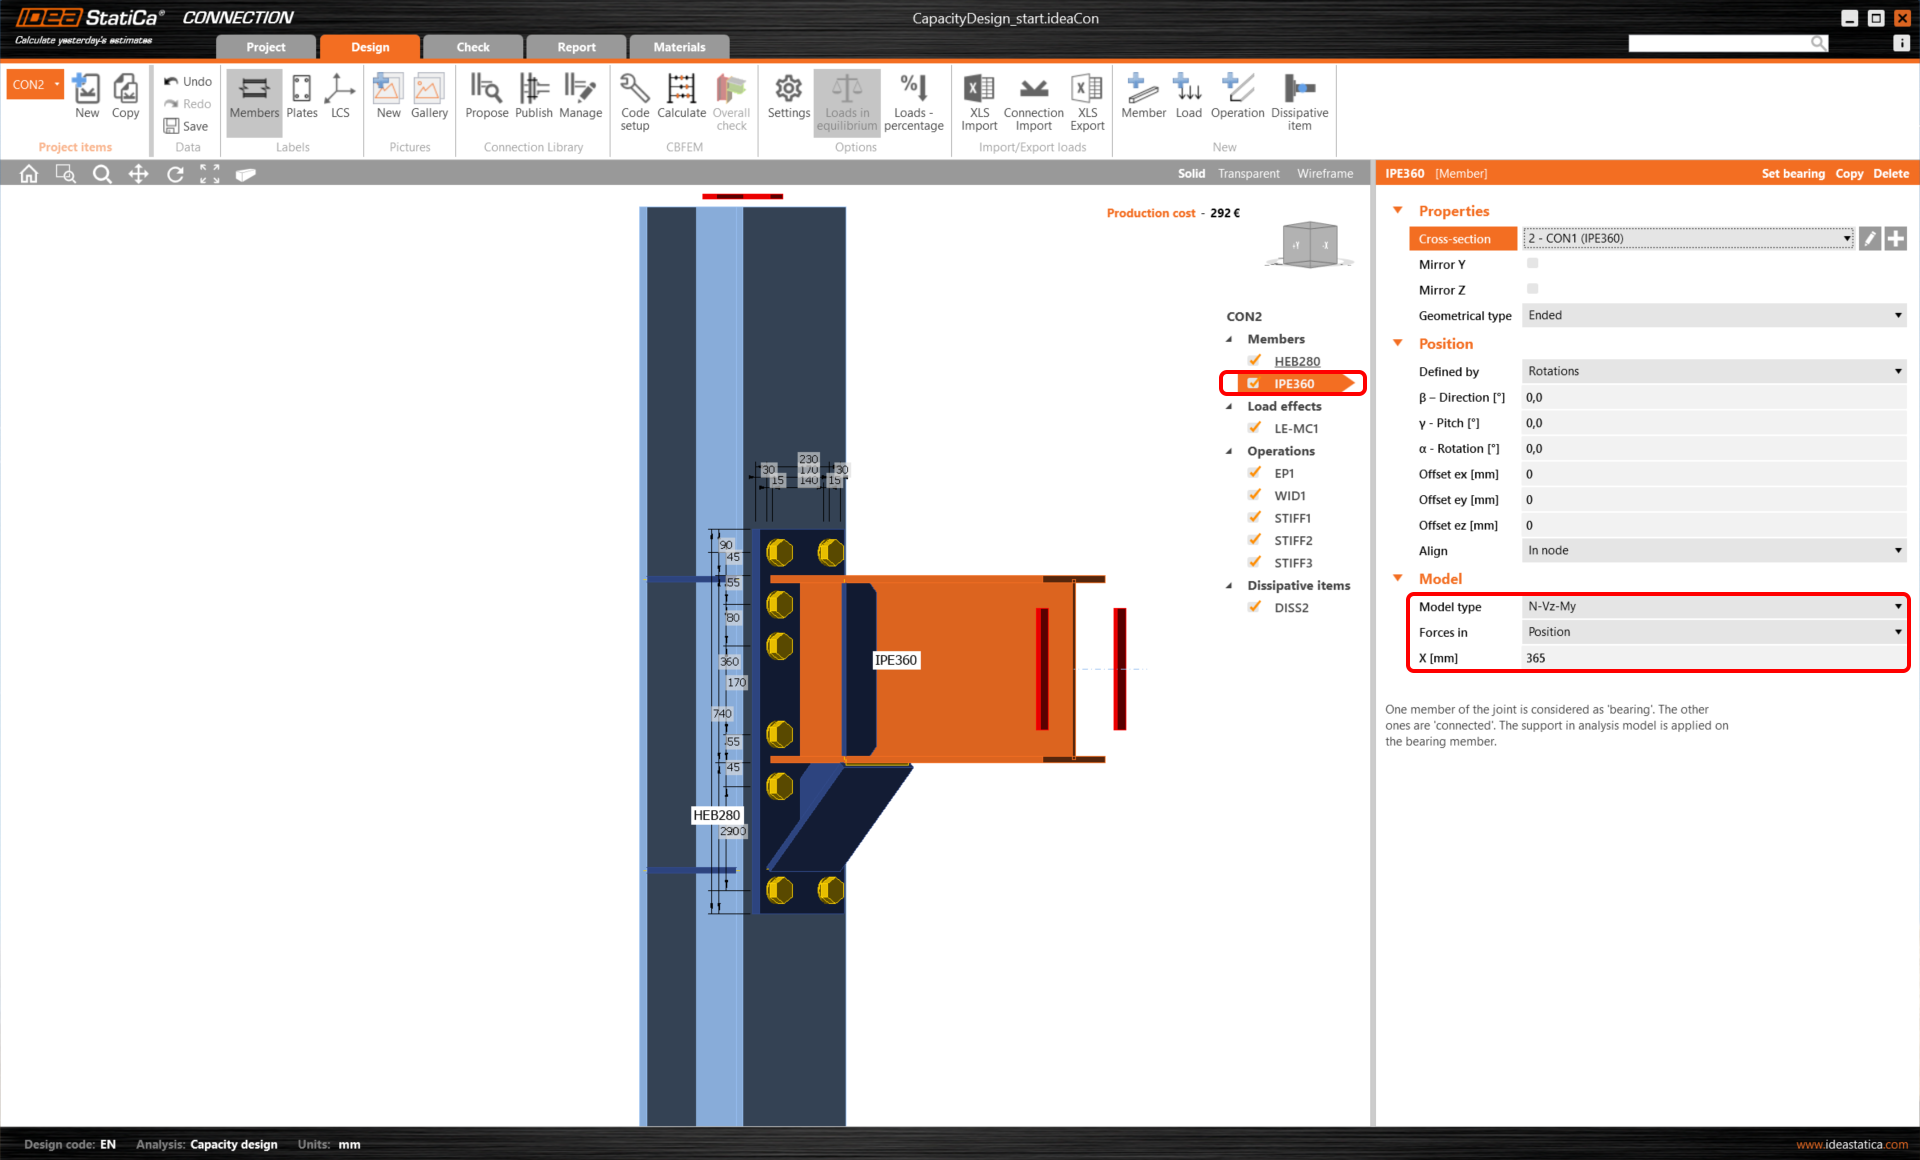Viewport: 1920px width, 1160px height.
Task: Open Overall check
Action: point(731,100)
